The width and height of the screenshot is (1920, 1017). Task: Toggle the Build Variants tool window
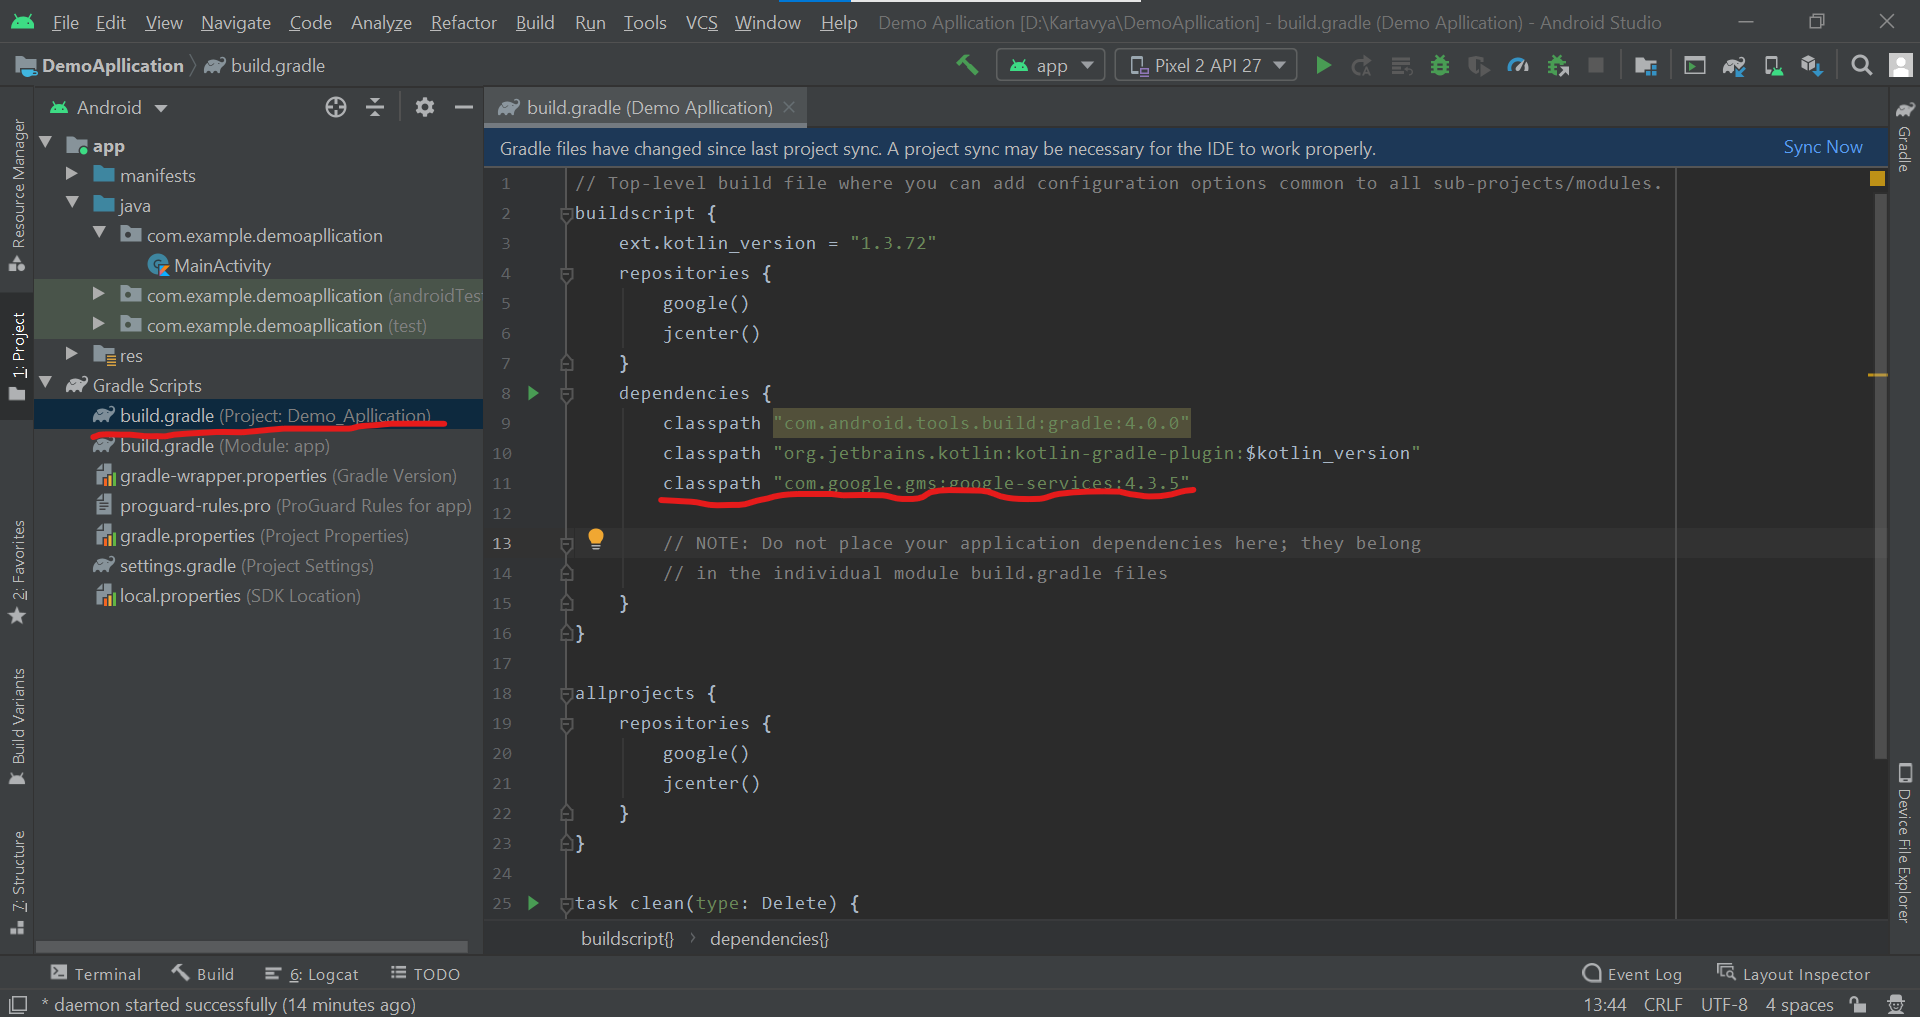pyautogui.click(x=18, y=725)
